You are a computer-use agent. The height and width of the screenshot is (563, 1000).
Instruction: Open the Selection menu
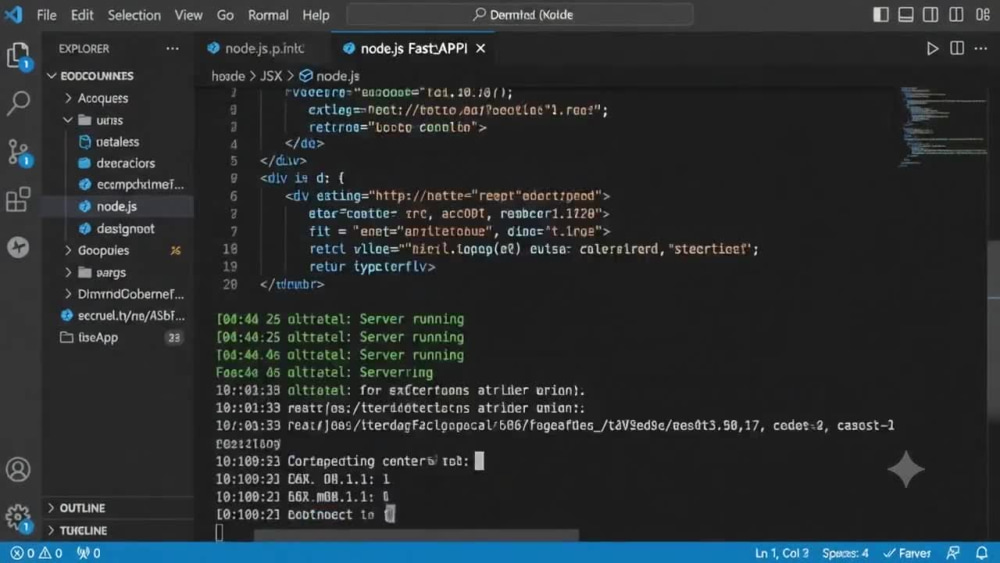click(134, 15)
